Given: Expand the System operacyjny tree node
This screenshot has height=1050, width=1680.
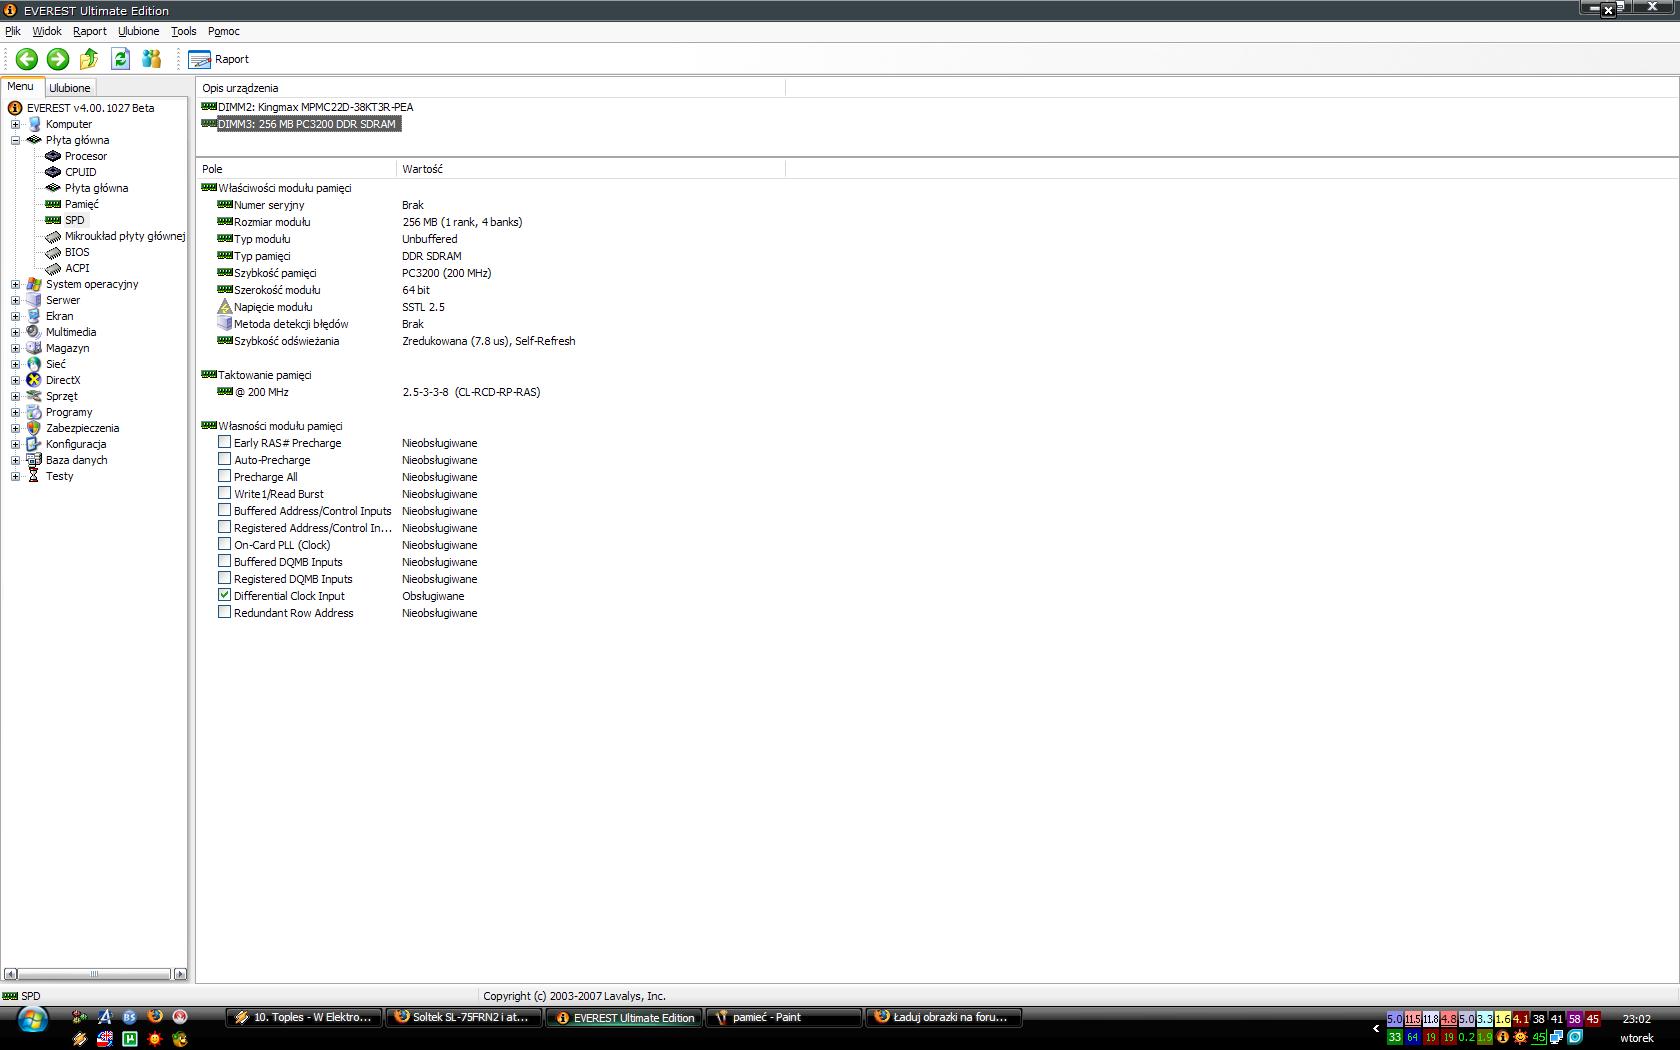Looking at the screenshot, I should (x=16, y=284).
